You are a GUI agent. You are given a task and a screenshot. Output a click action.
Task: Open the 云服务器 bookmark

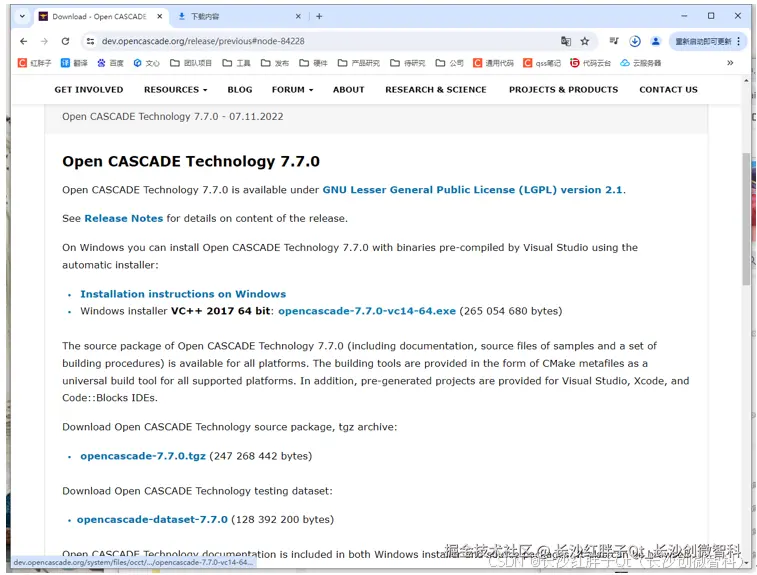click(x=641, y=63)
